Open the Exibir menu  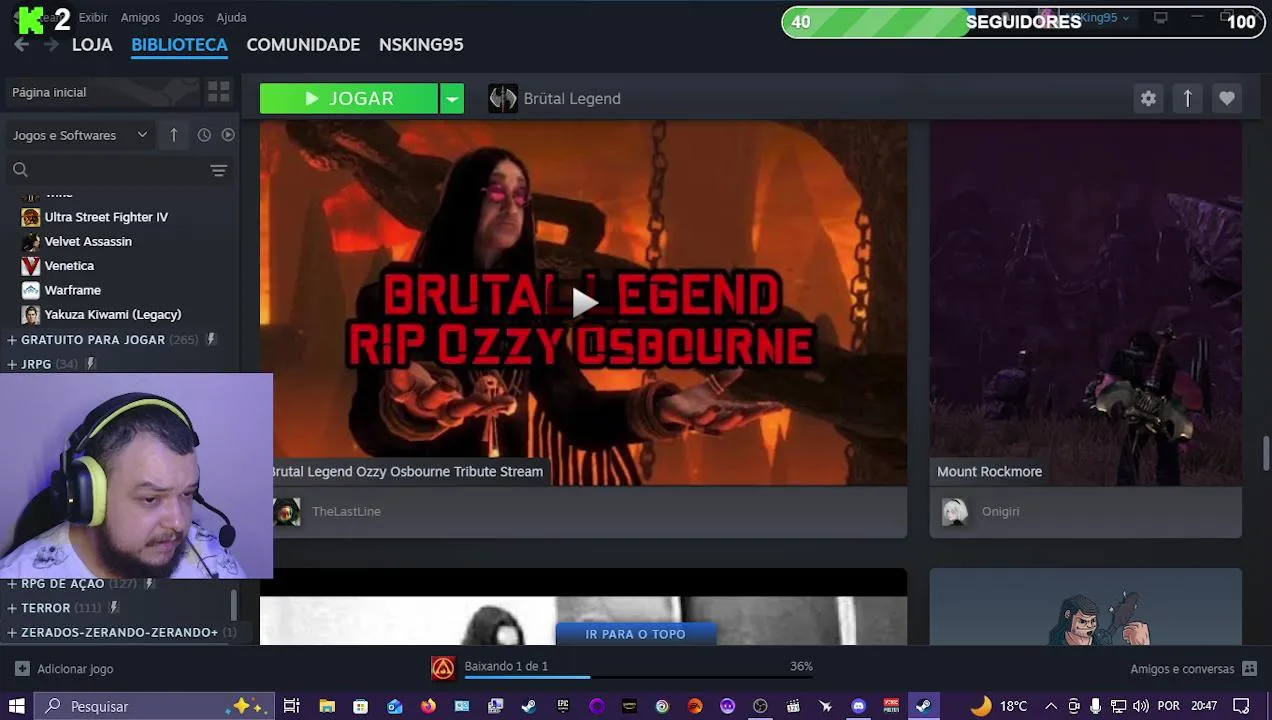pos(93,17)
